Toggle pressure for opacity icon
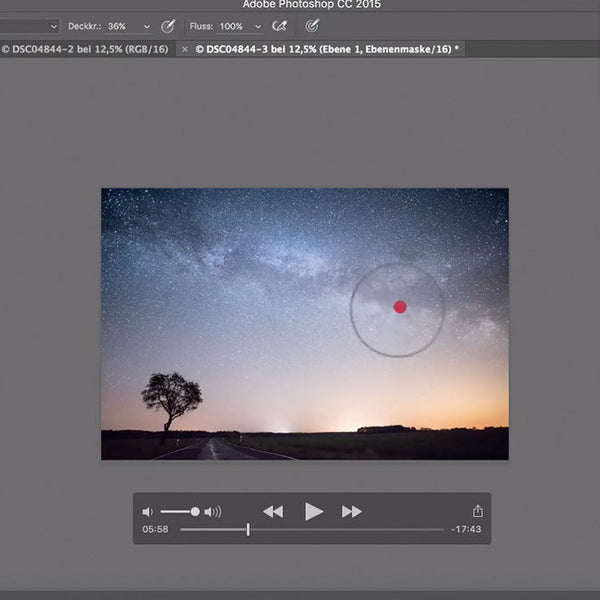This screenshot has height=600, width=600. 168,26
